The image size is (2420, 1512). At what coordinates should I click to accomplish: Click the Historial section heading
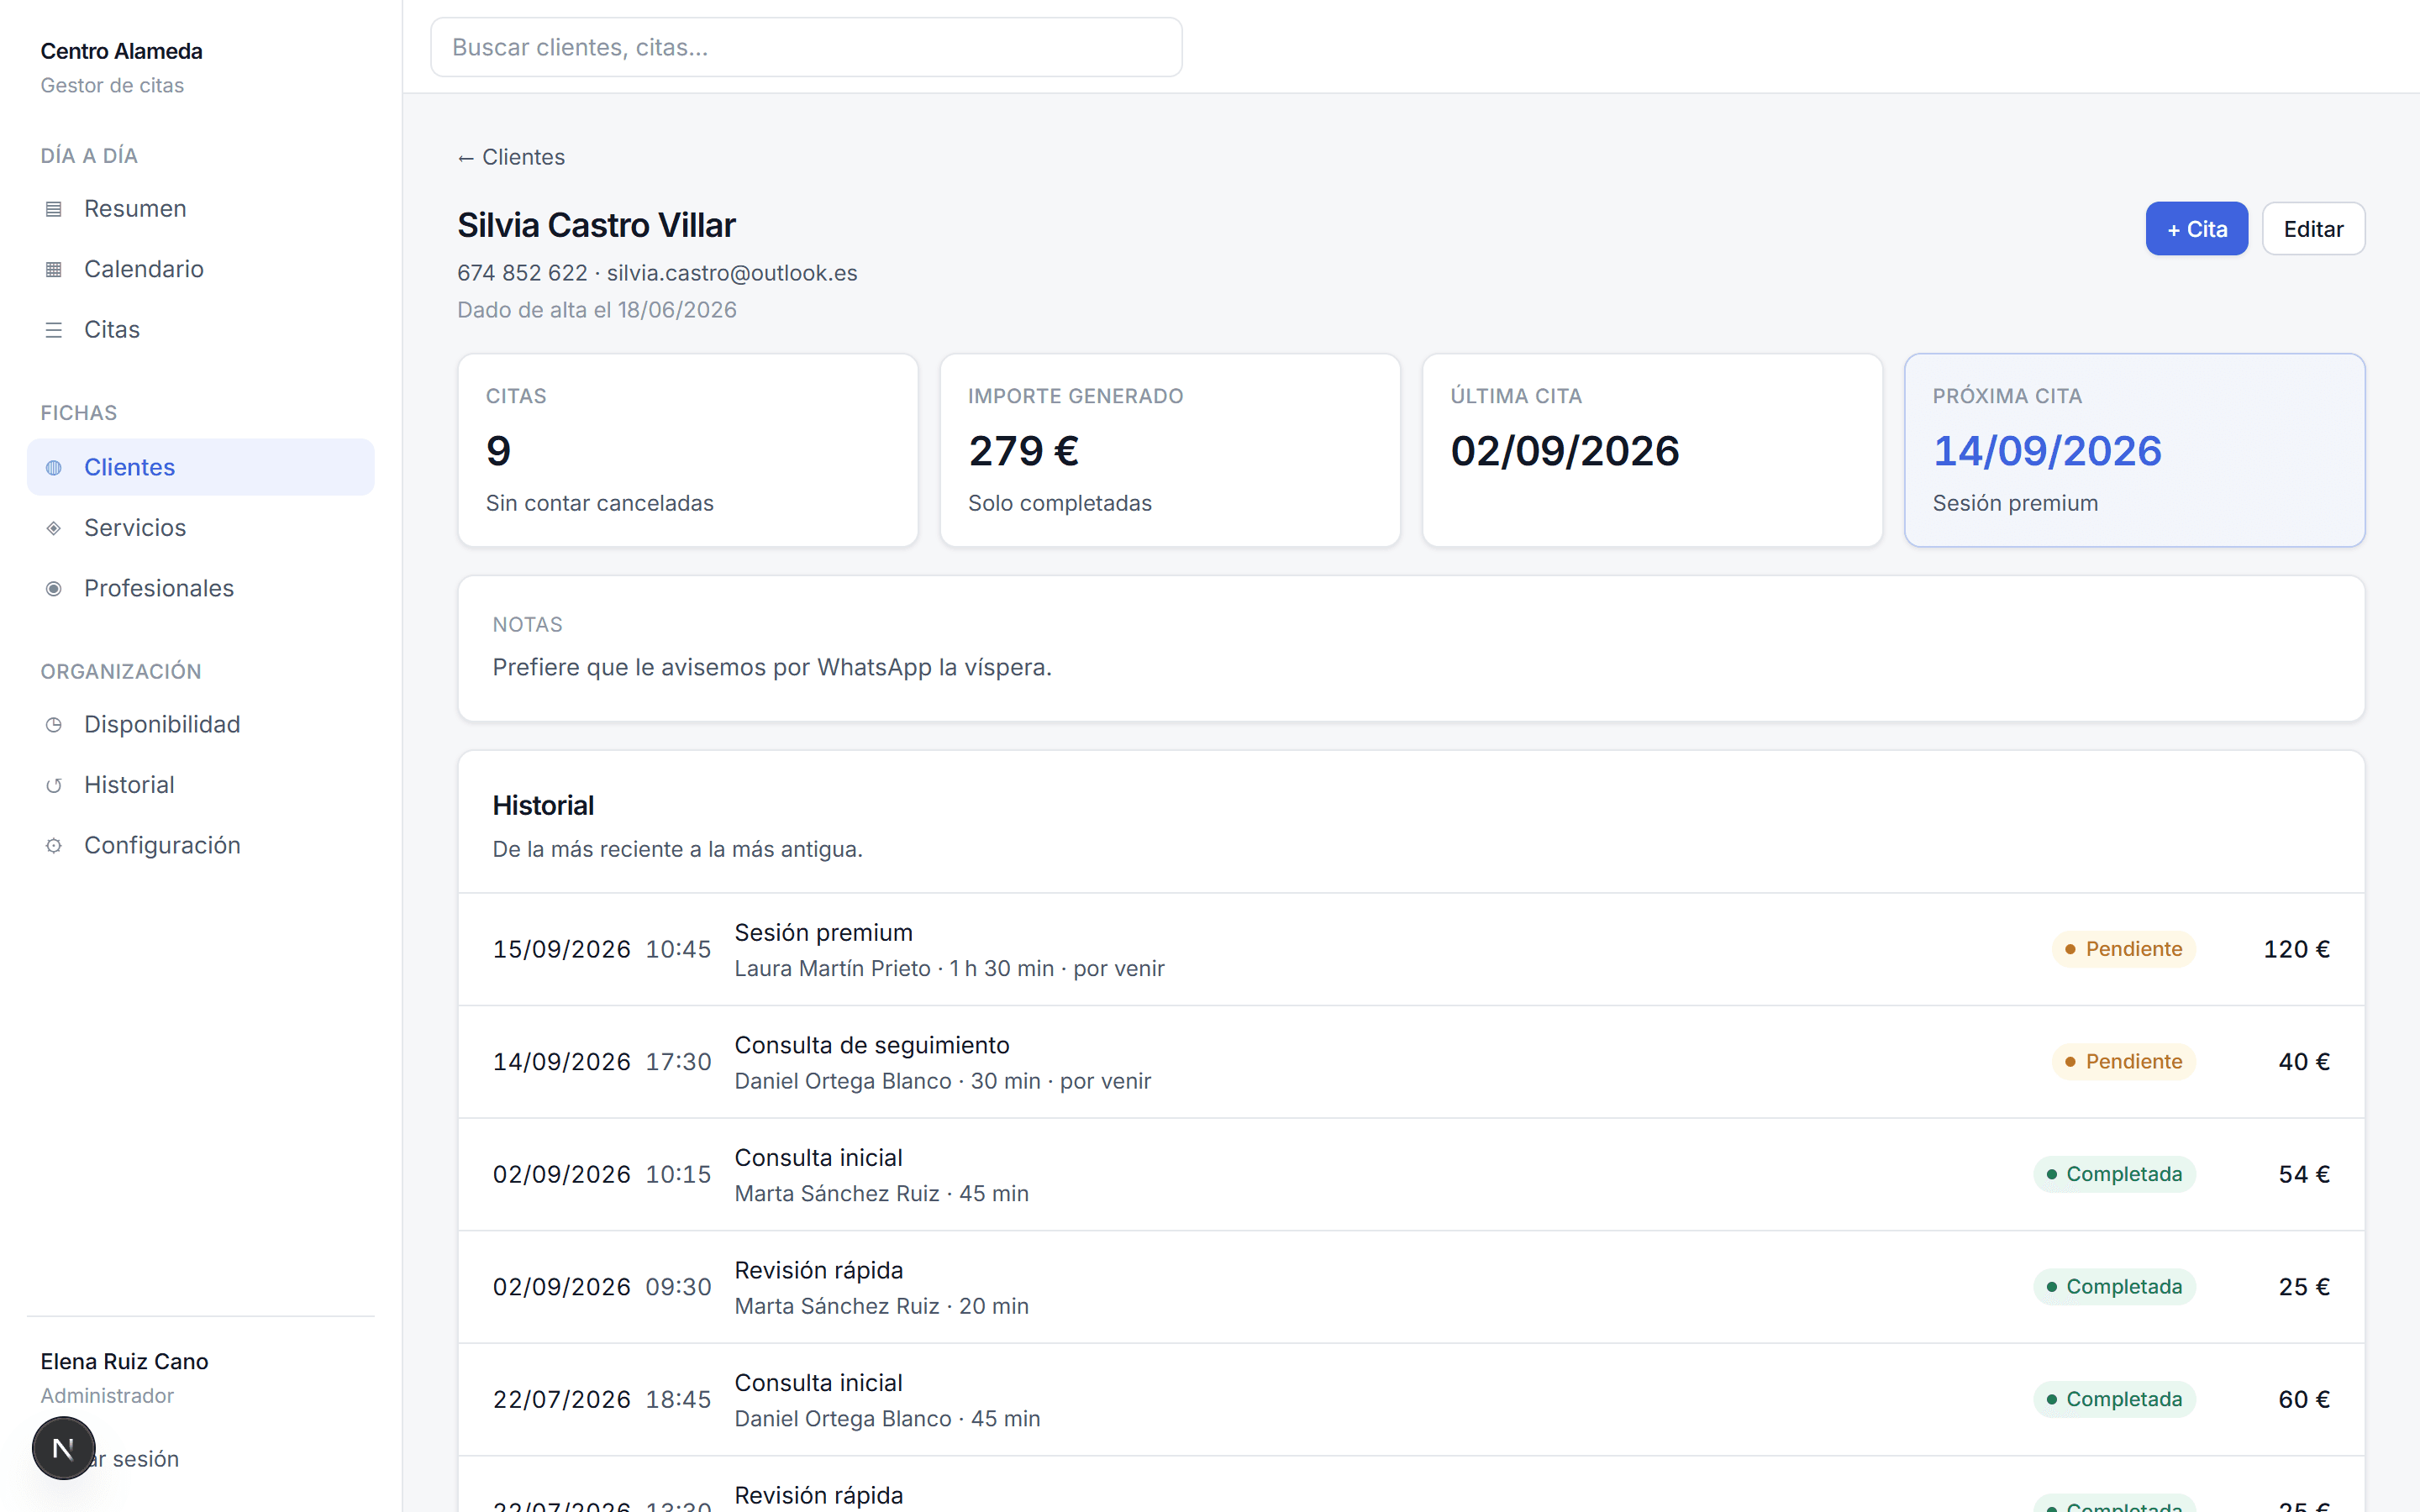click(543, 805)
